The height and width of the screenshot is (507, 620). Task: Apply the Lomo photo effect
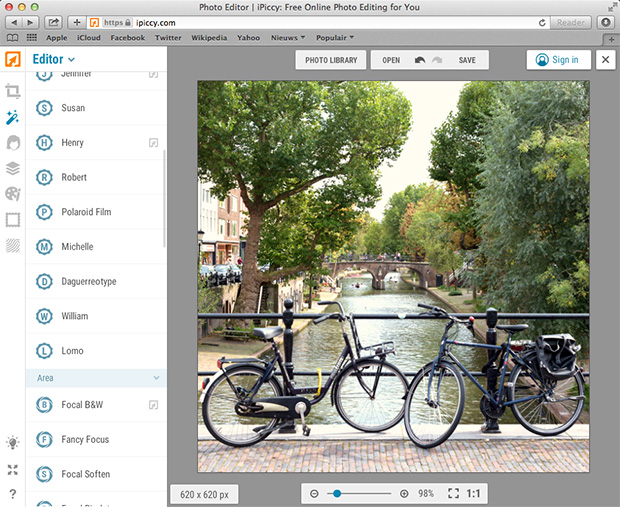96,351
